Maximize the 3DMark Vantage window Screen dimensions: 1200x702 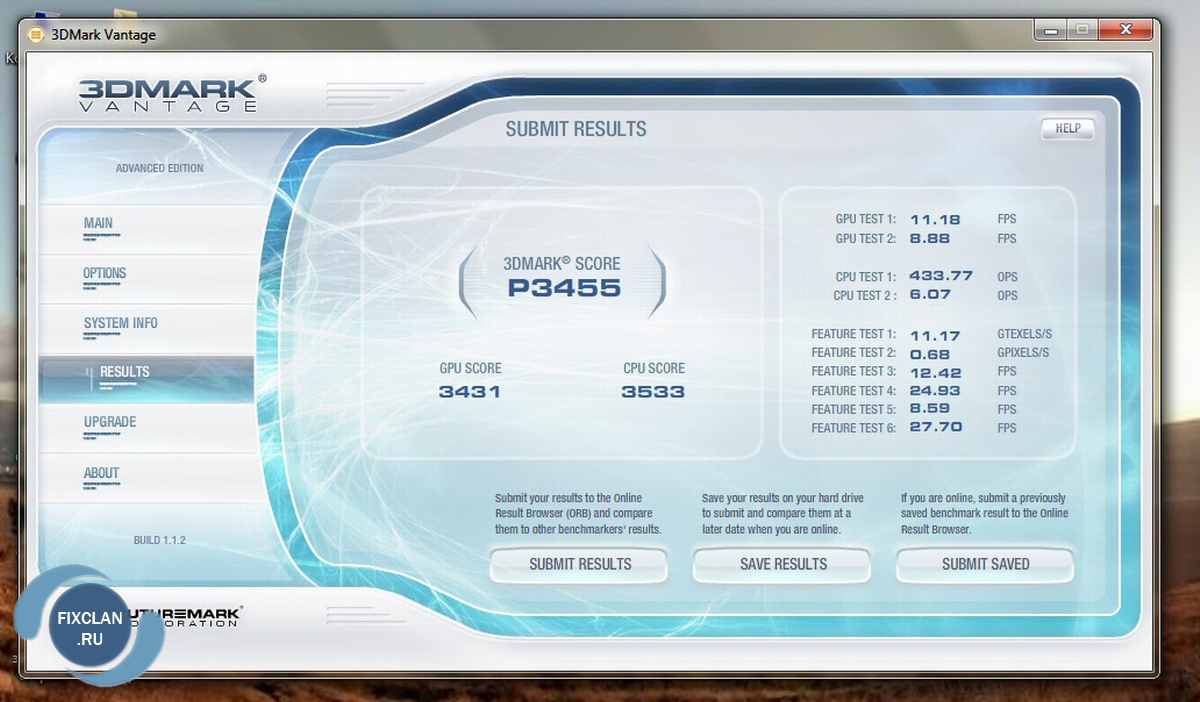1080,31
